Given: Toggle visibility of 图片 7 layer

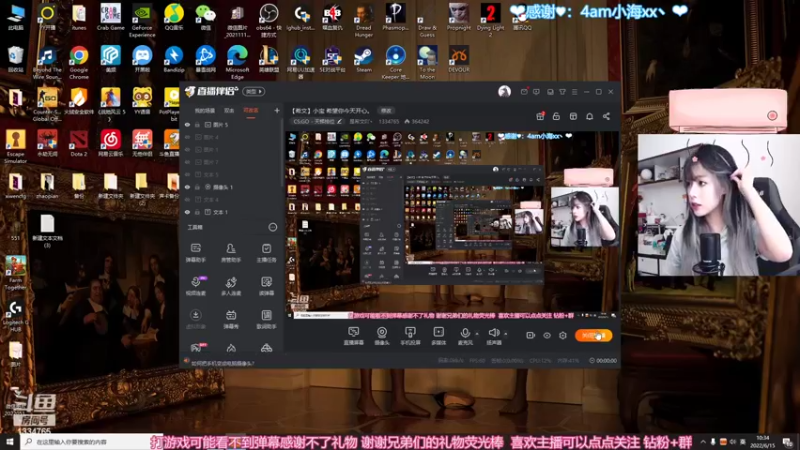Looking at the screenshot, I should (x=187, y=162).
